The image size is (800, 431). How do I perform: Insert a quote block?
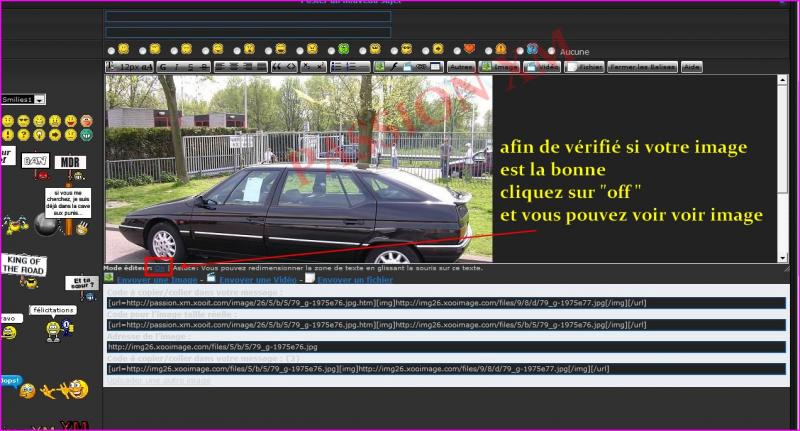click(277, 67)
